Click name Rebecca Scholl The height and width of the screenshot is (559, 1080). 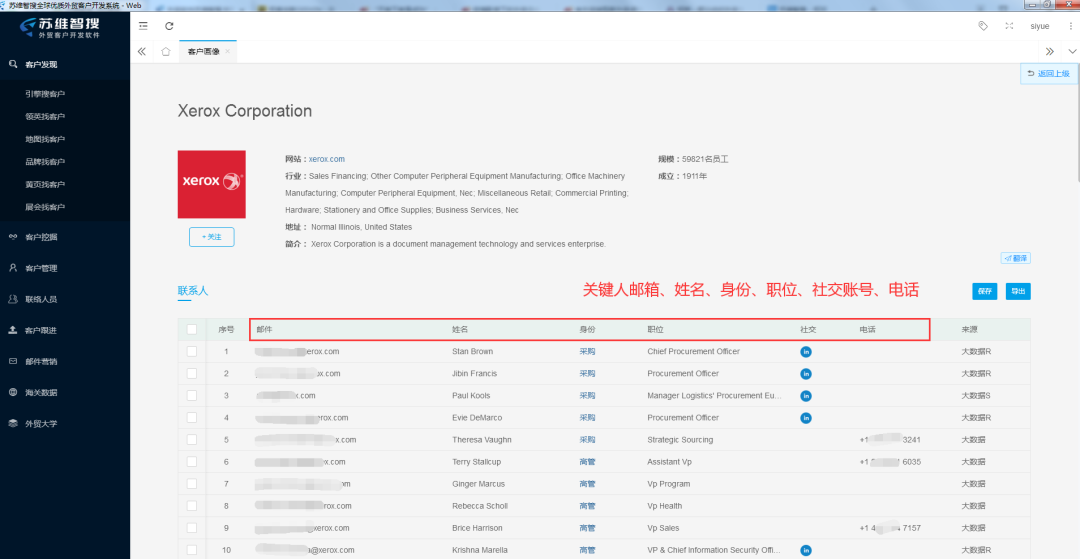pos(479,506)
